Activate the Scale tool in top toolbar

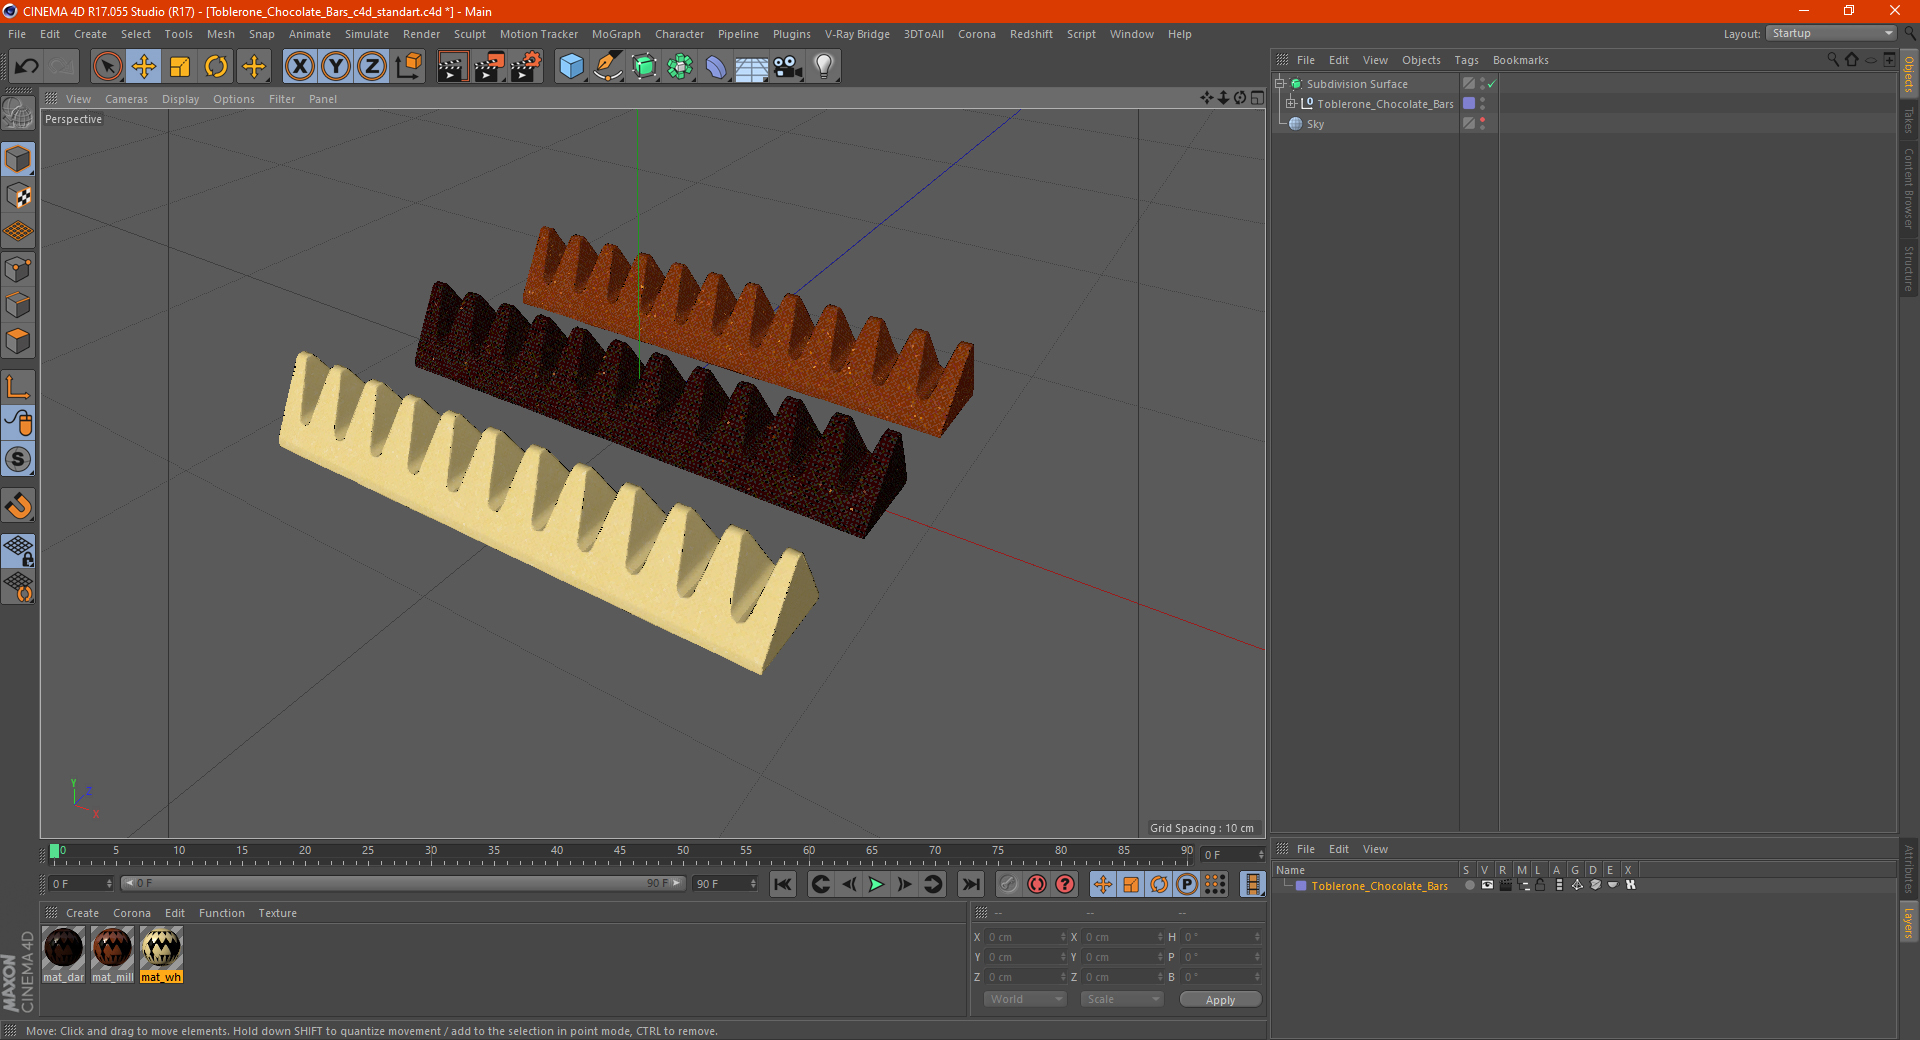point(180,67)
